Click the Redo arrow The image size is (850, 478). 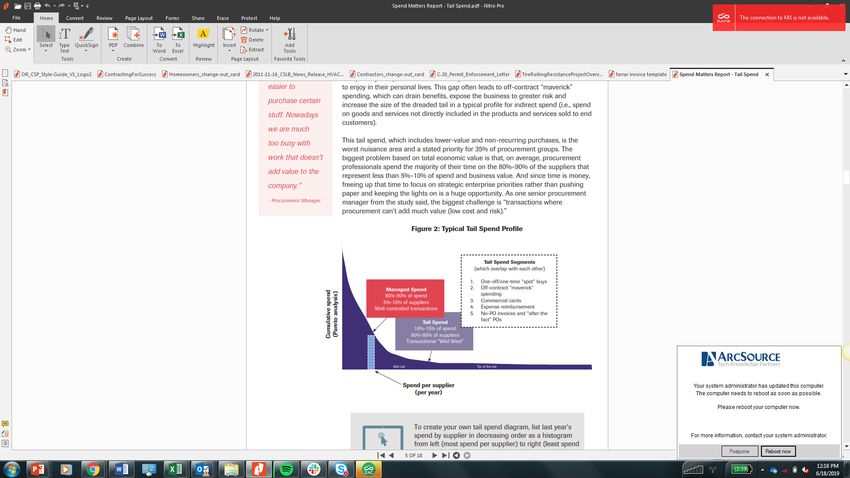[x=61, y=6]
